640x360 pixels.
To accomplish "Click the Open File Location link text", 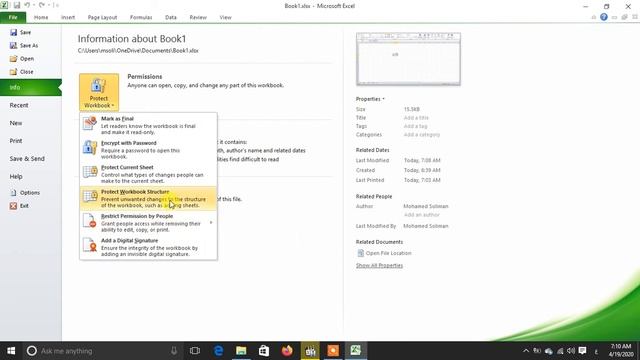I will [389, 253].
